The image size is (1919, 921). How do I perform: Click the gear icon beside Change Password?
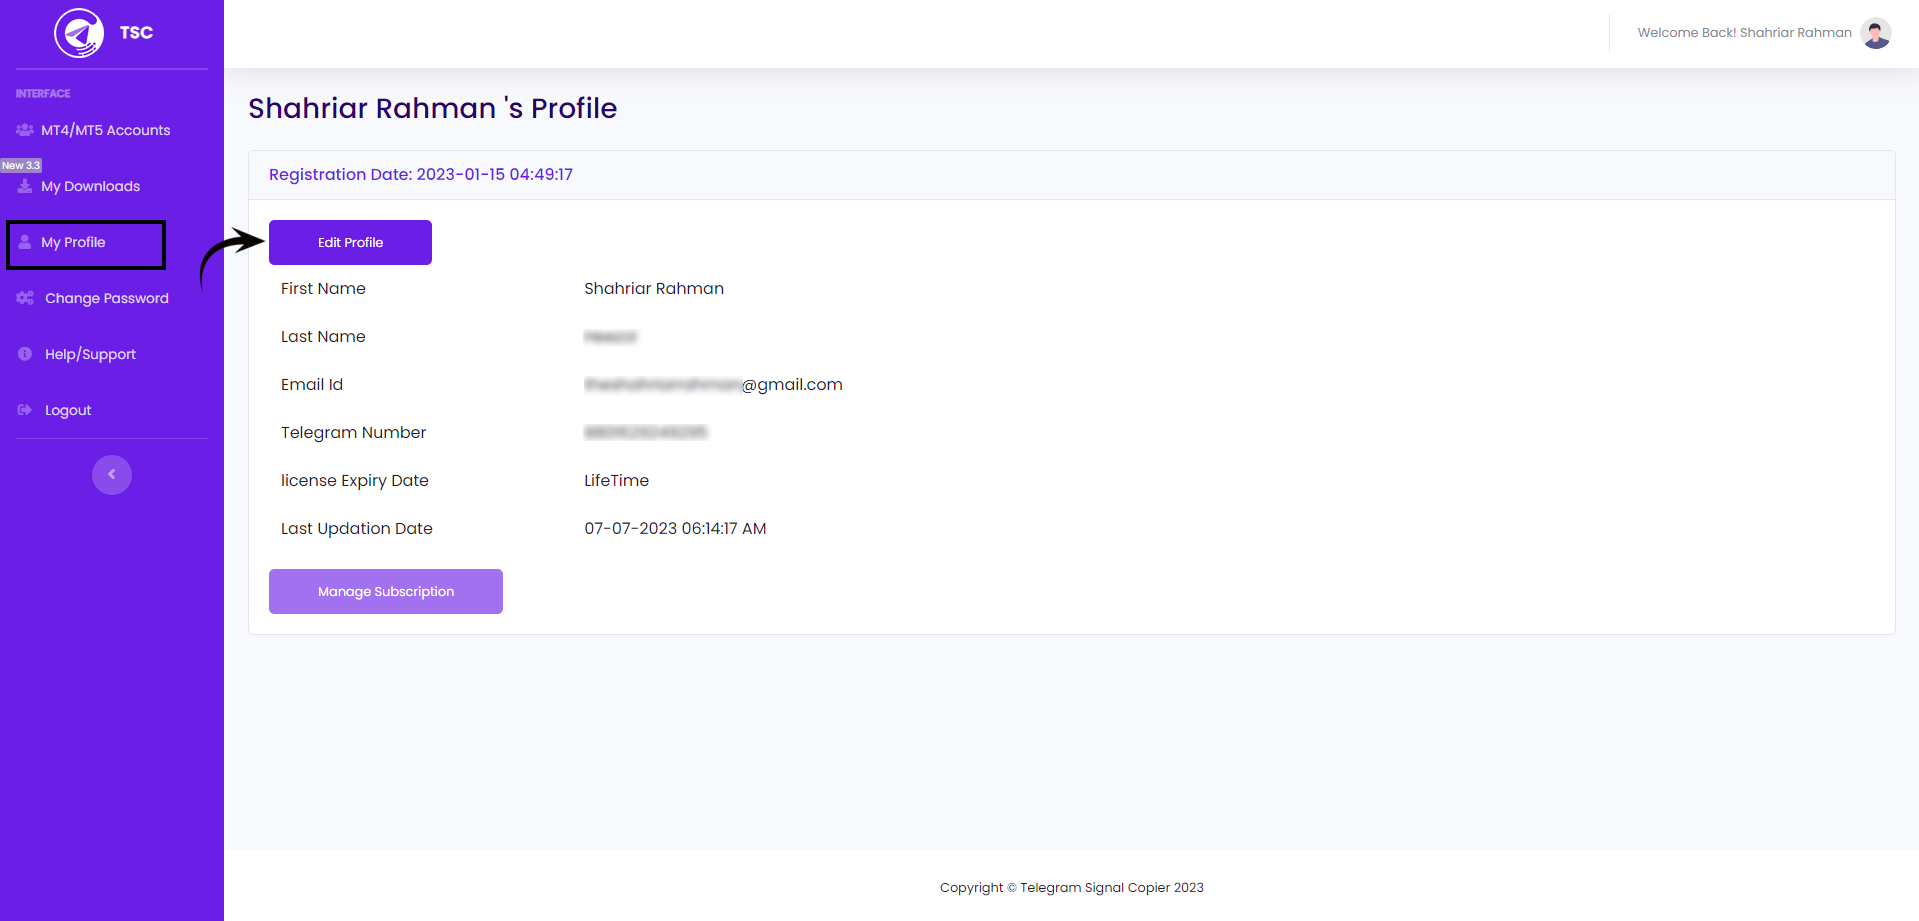coord(23,297)
